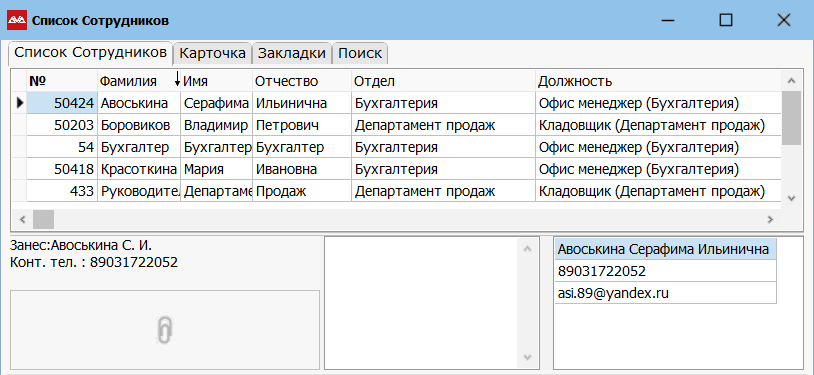Click the horizontal scrollbar thumb
The height and width of the screenshot is (375, 814).
pos(44,219)
